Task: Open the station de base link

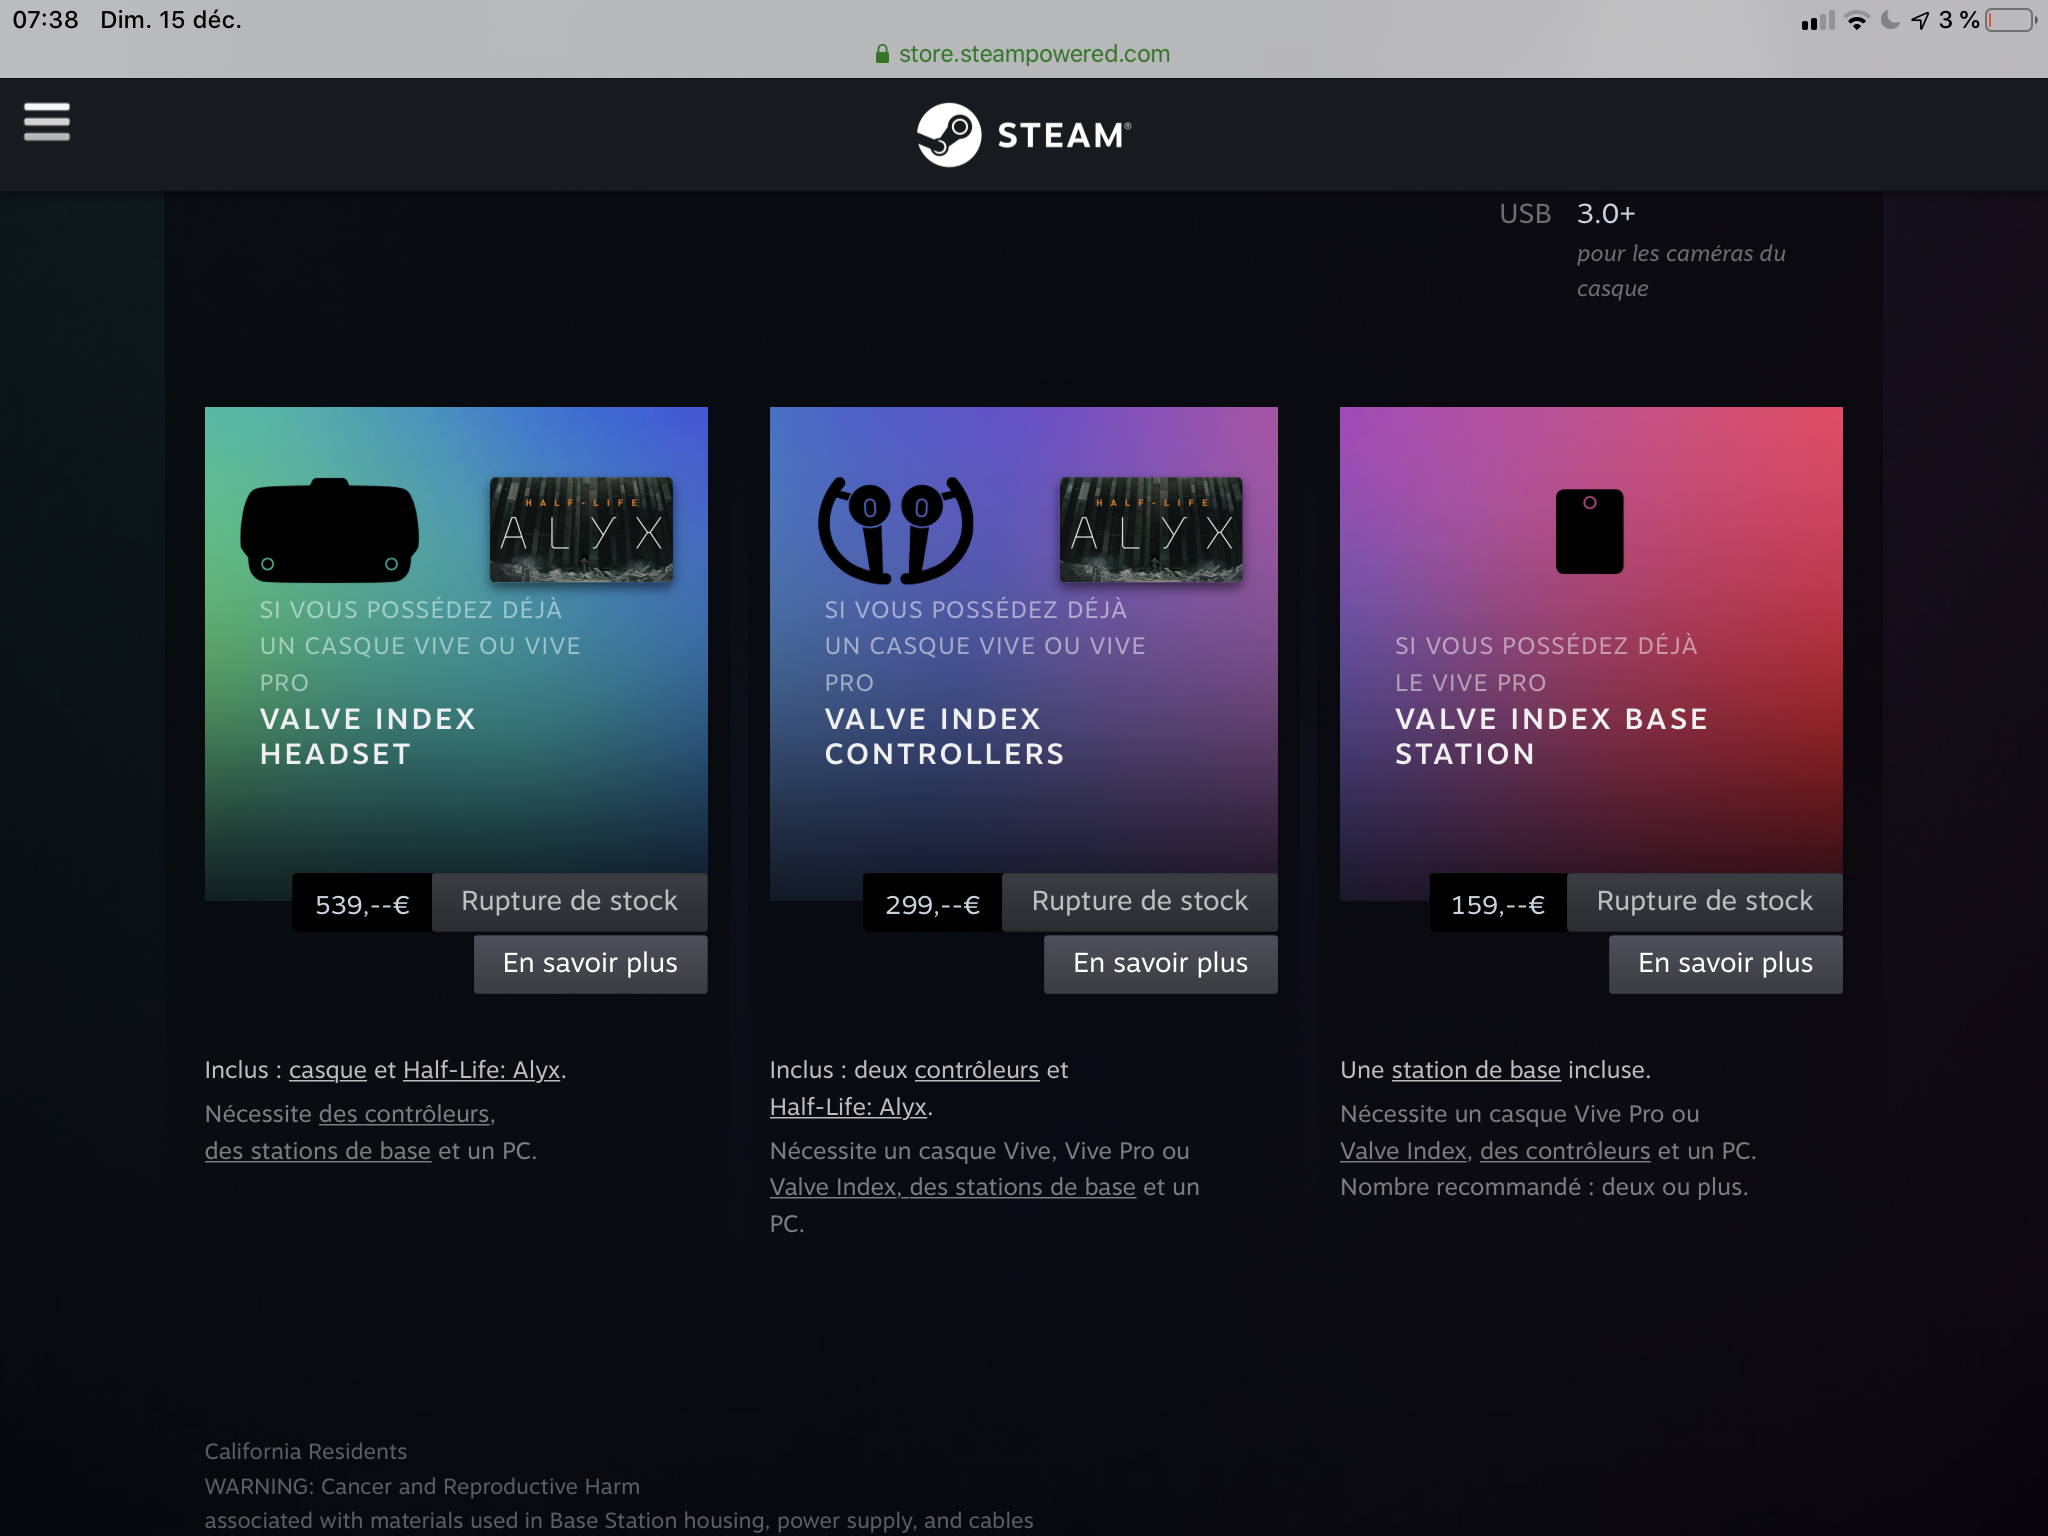Action: click(x=1476, y=1070)
